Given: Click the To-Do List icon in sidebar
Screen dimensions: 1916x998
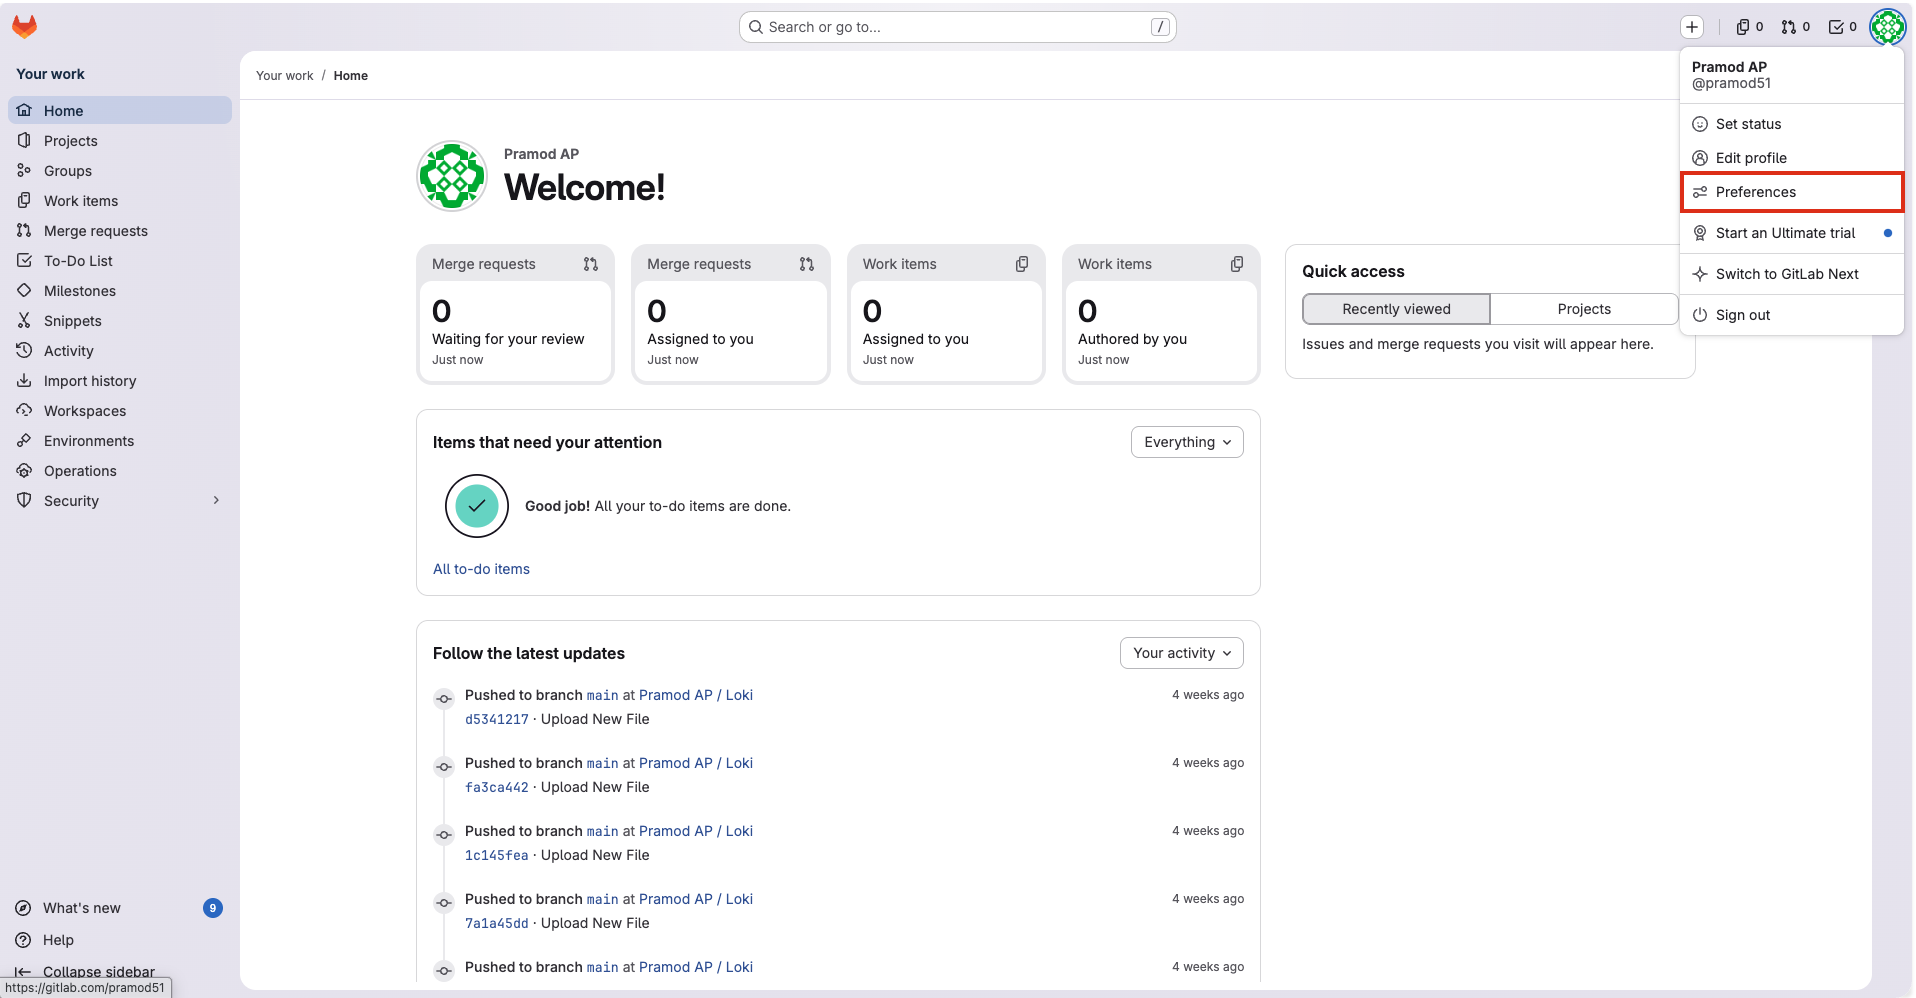Looking at the screenshot, I should point(24,260).
